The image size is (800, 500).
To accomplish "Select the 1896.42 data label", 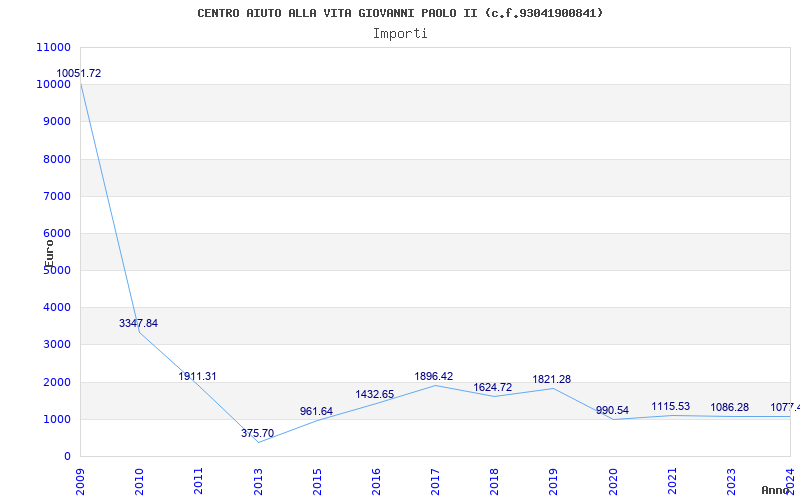I will coord(434,376).
